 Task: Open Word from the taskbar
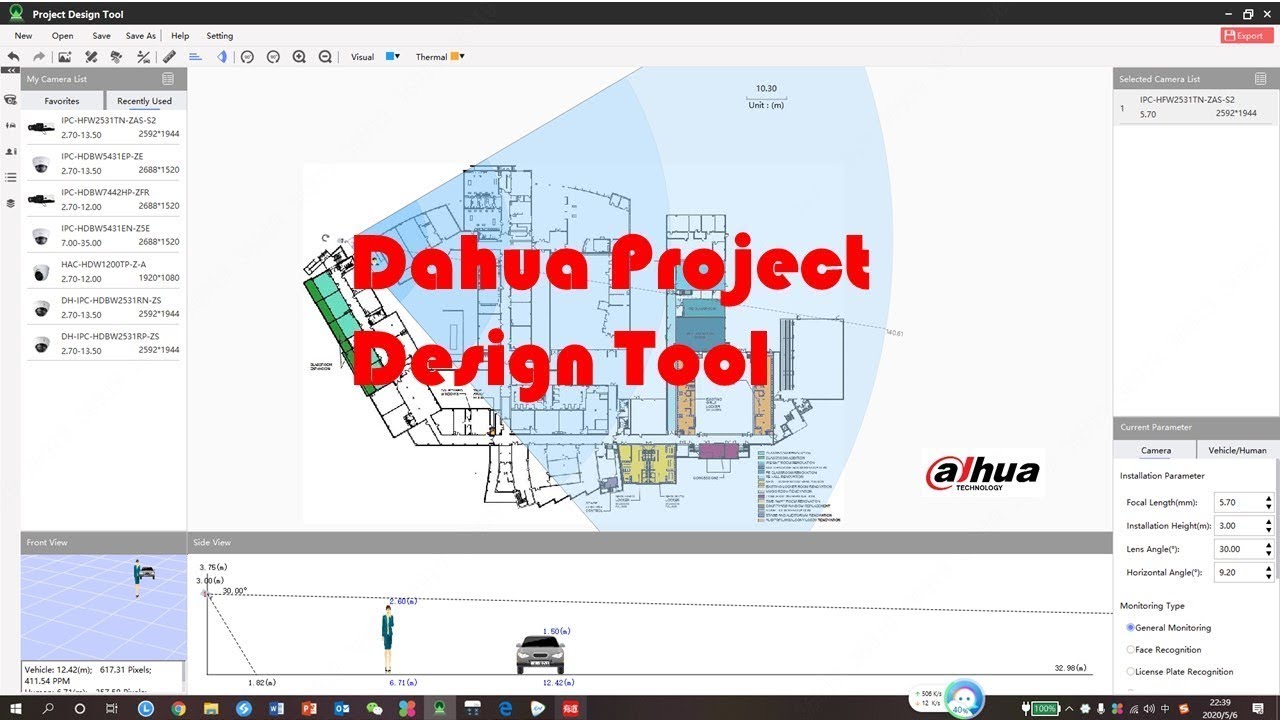click(276, 708)
